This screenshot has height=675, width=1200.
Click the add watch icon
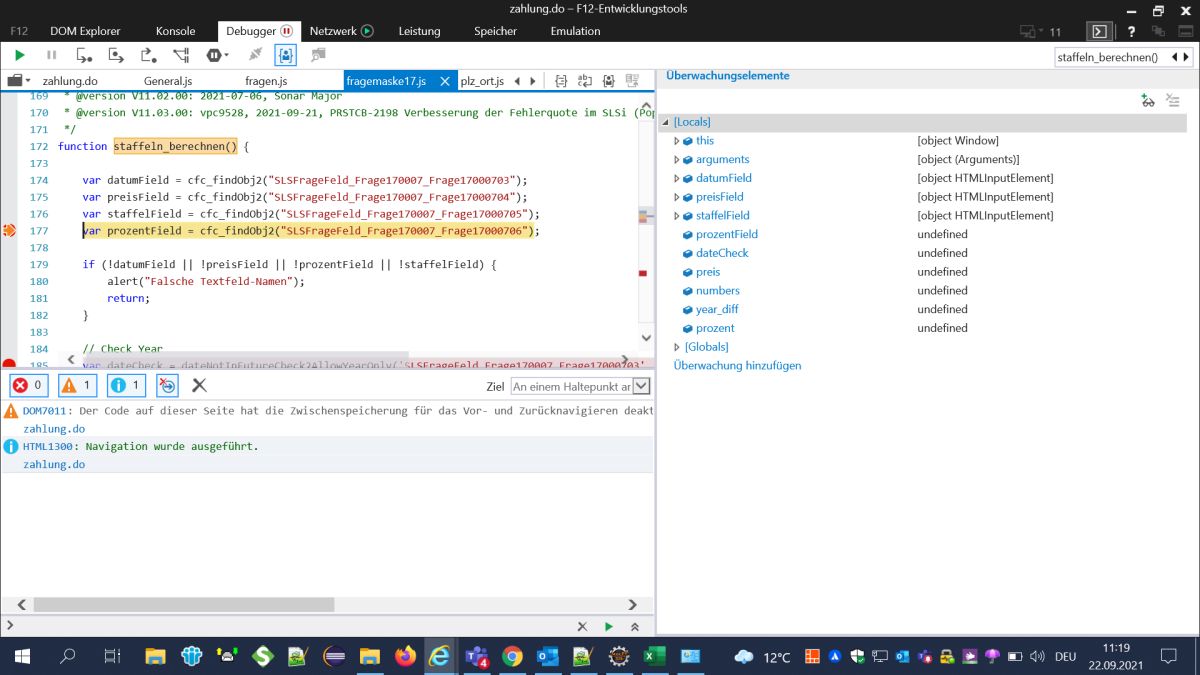[x=1148, y=100]
